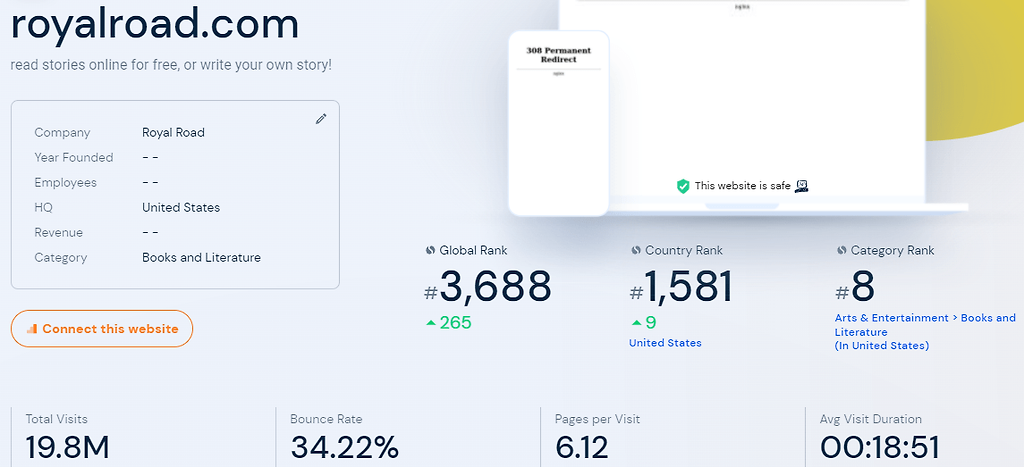Click the rank change value 265
1024x467 pixels.
455,323
